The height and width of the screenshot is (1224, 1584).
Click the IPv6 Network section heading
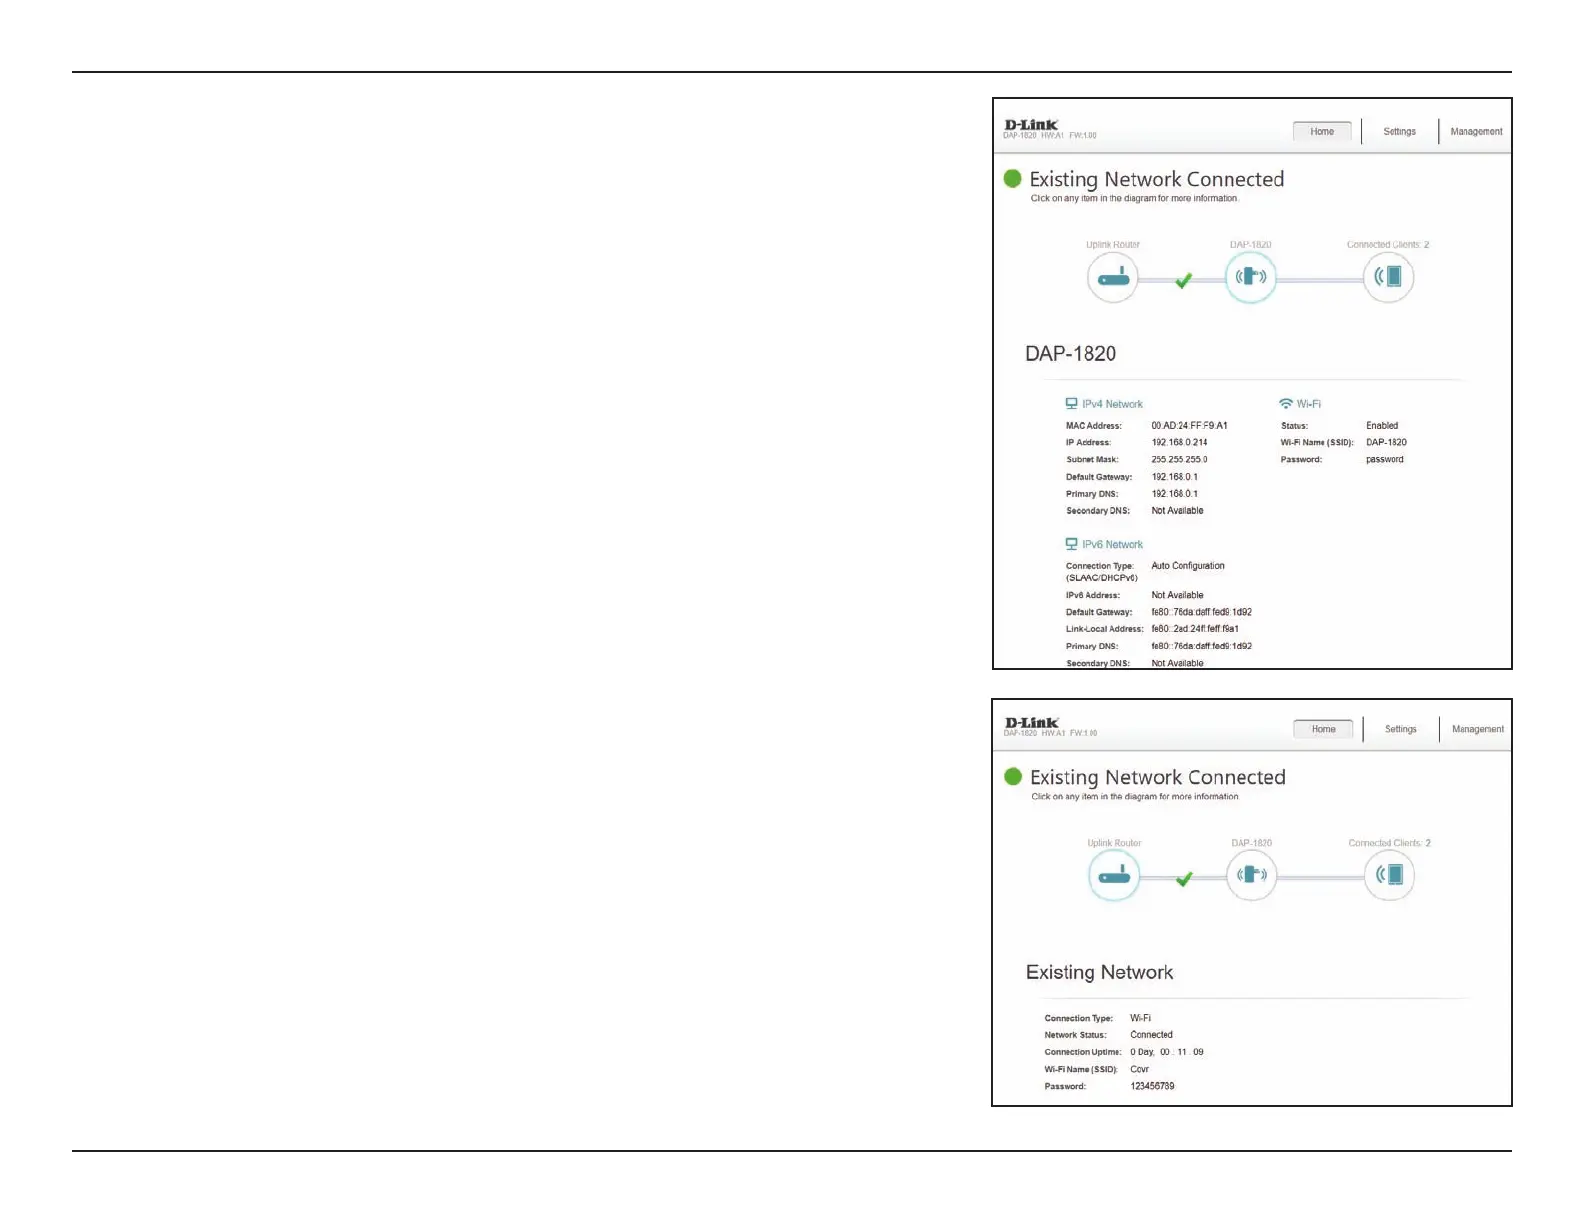click(x=1112, y=544)
